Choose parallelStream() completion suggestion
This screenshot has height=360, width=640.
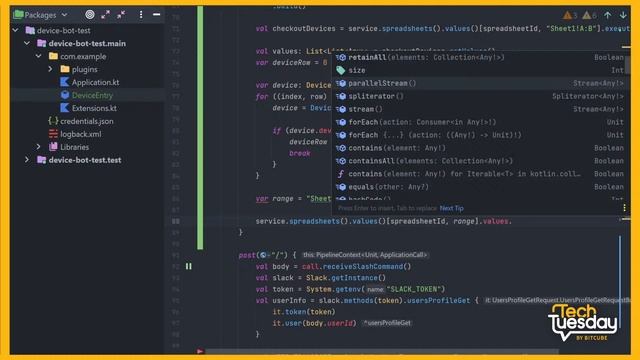479,83
